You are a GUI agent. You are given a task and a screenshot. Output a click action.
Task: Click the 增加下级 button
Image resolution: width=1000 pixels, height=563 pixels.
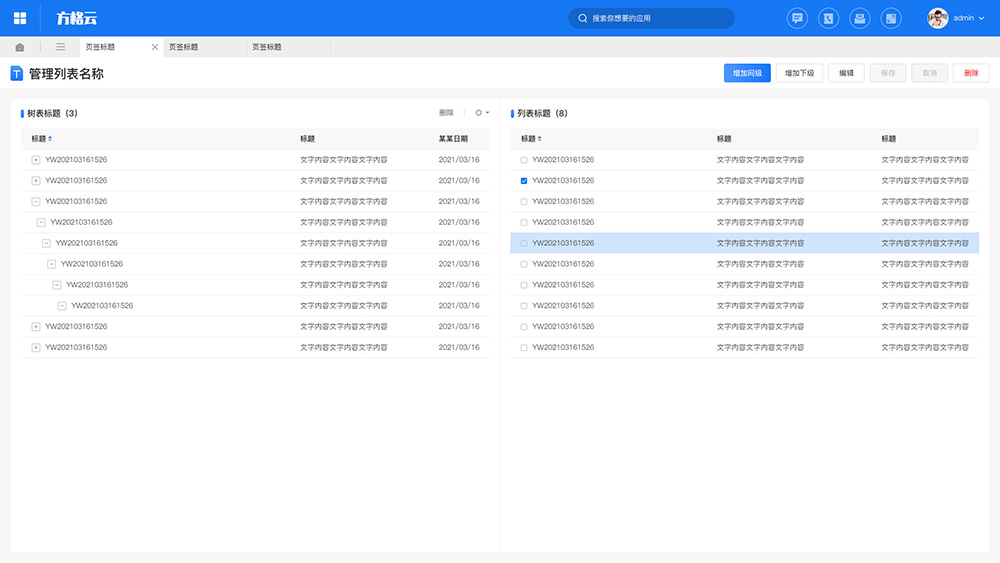point(799,73)
